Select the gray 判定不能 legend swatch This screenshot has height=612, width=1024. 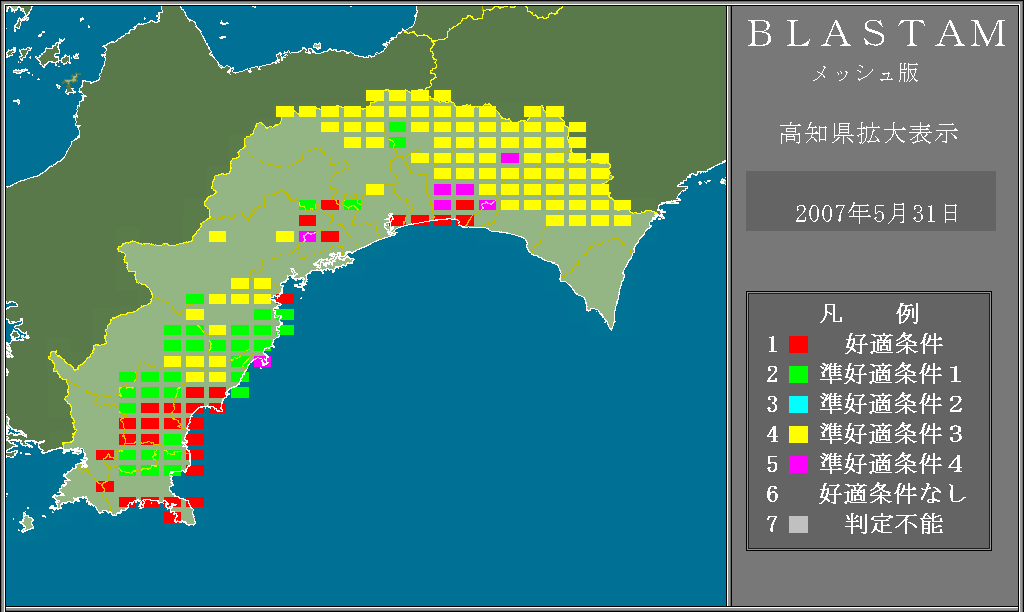click(x=798, y=524)
